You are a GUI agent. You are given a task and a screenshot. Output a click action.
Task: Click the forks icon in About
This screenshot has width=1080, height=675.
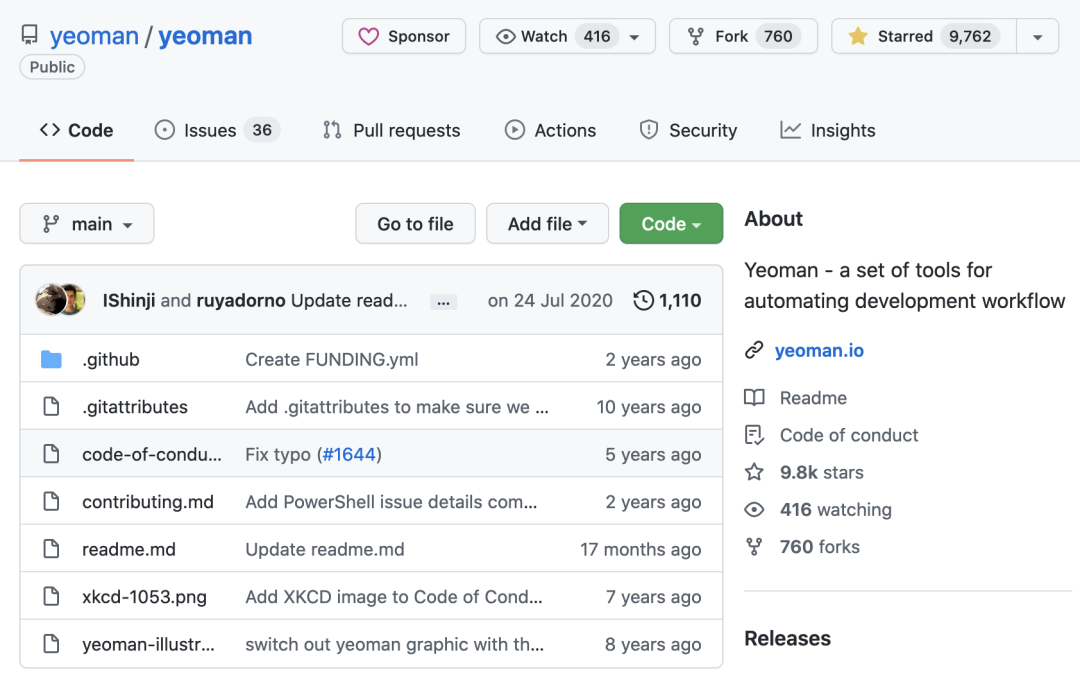754,547
